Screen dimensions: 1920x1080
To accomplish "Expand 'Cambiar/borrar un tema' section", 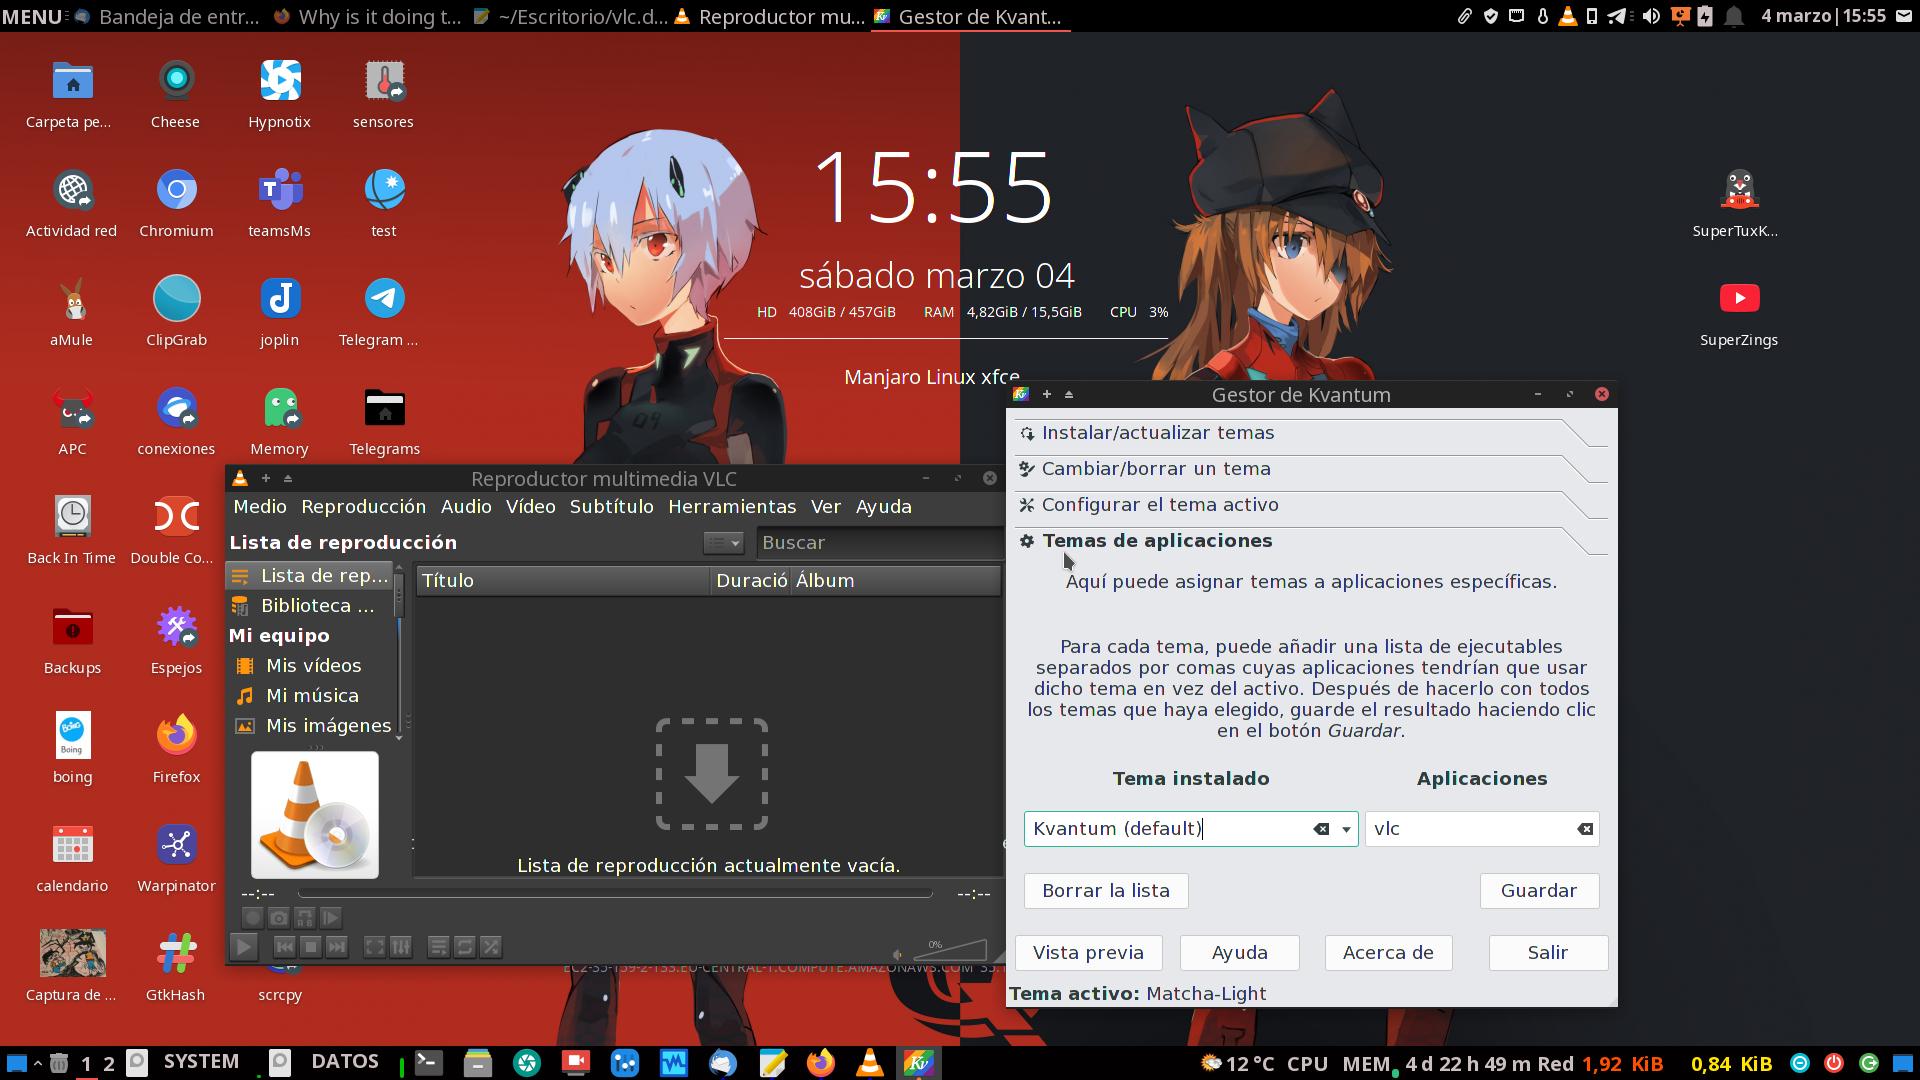I will click(1310, 469).
